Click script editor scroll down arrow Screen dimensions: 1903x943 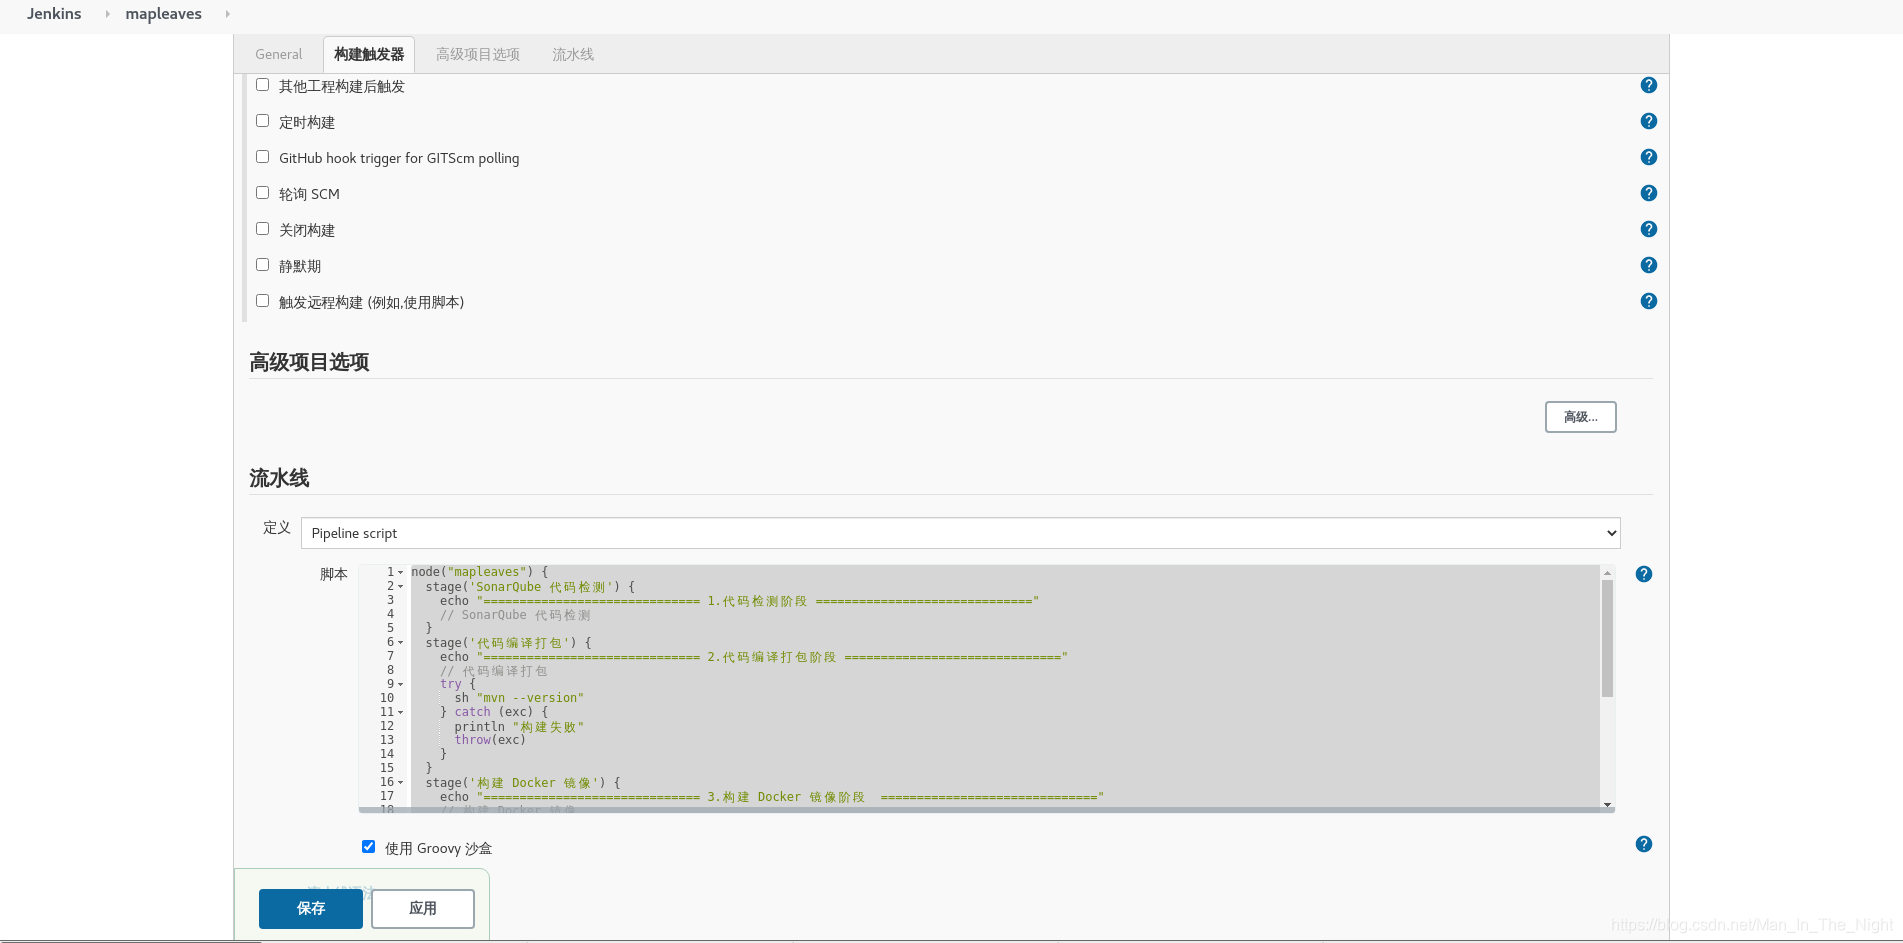pyautogui.click(x=1607, y=804)
